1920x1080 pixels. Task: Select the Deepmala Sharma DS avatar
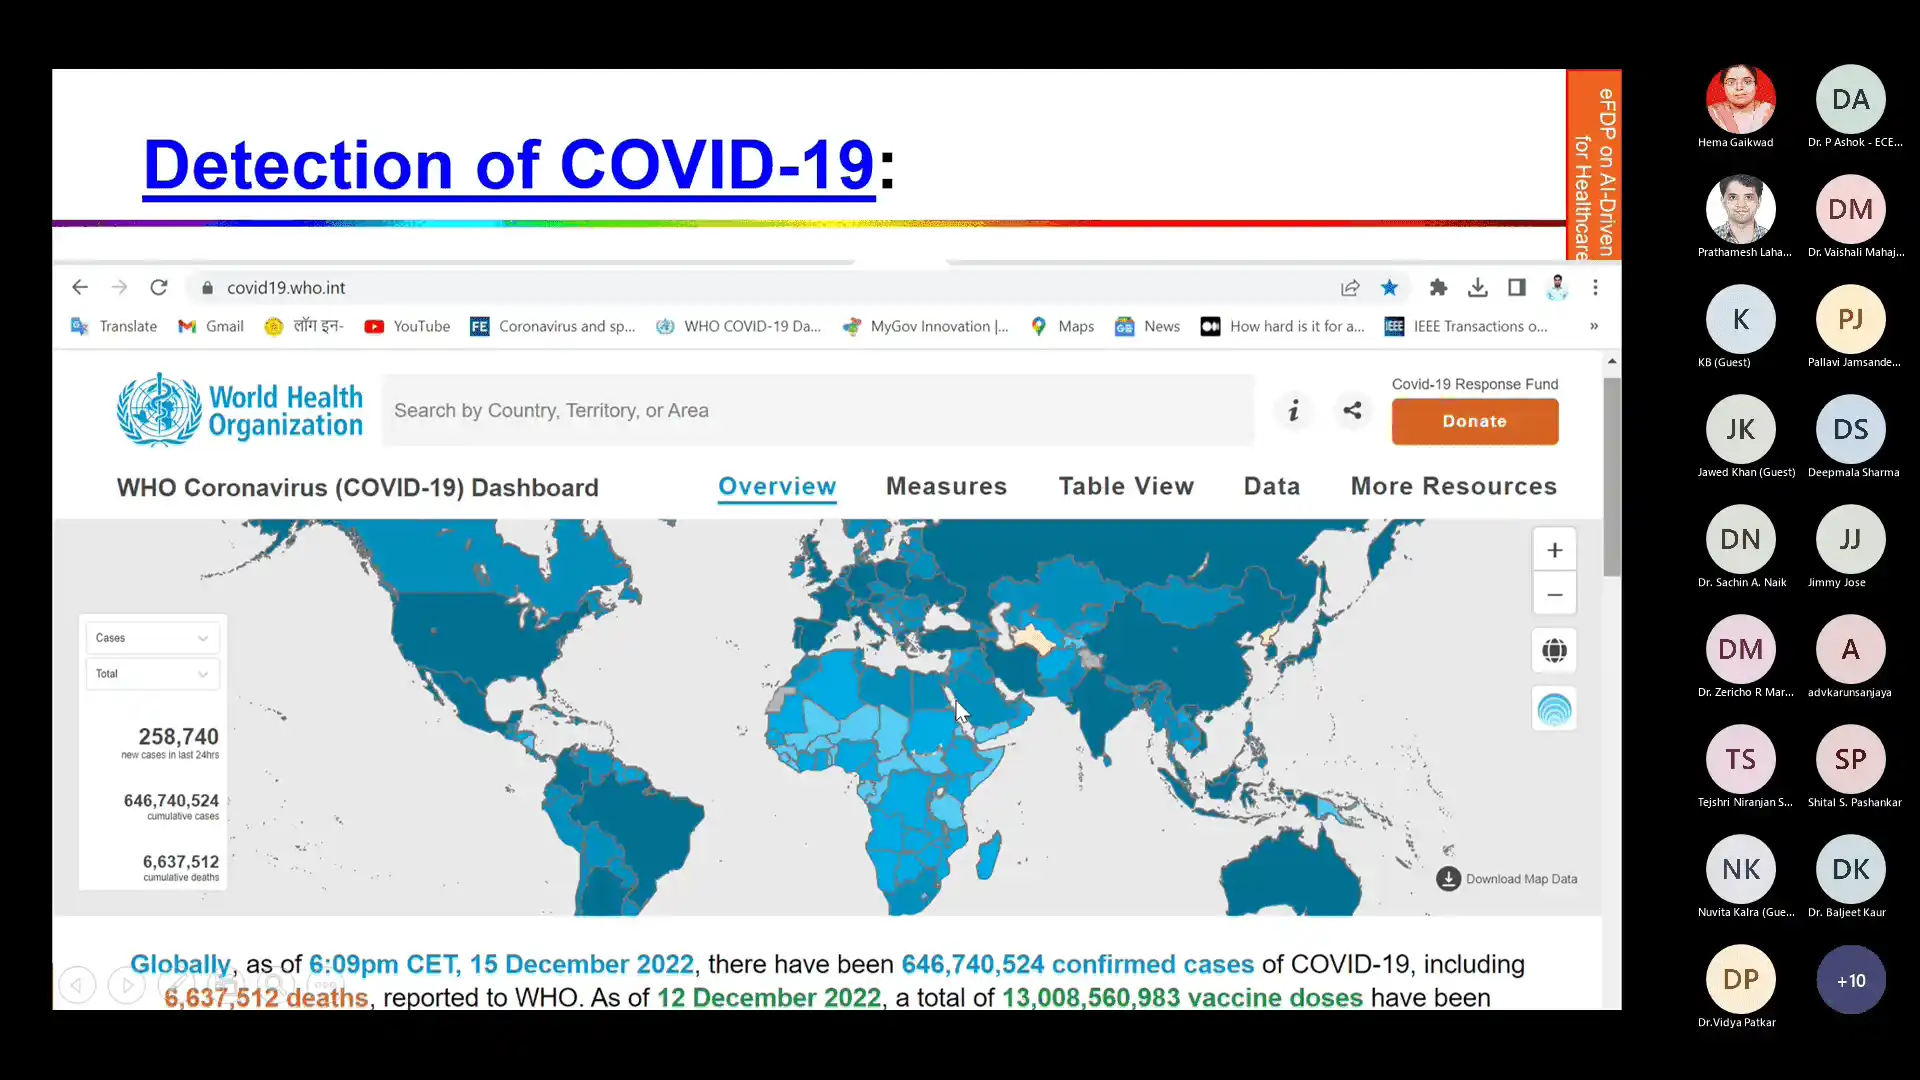(x=1850, y=429)
